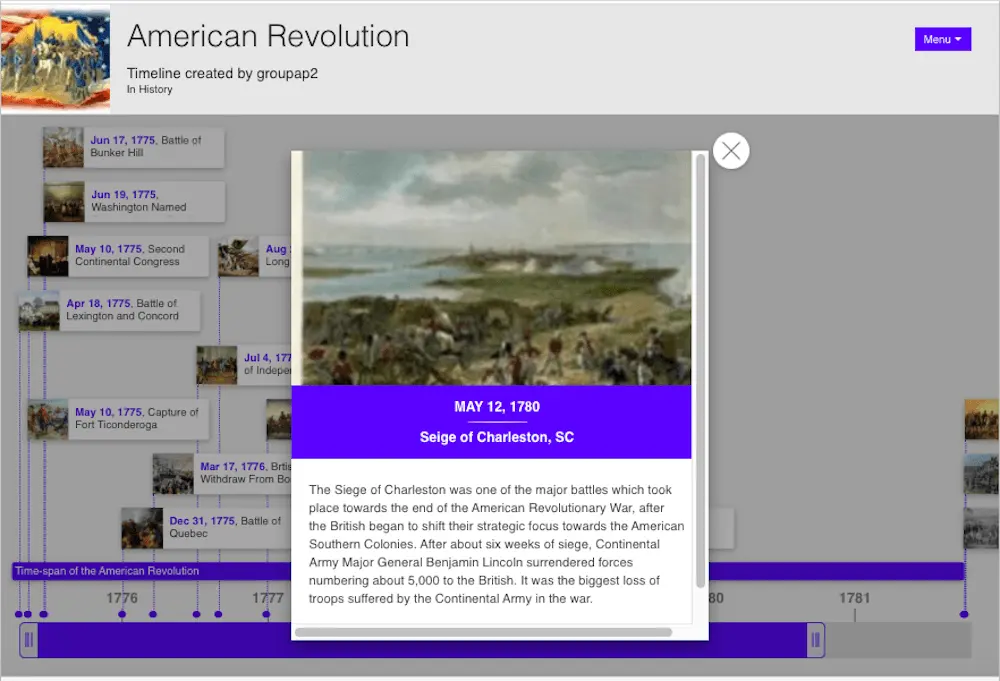Open the Menu dropdown
Image resolution: width=1000 pixels, height=681 pixels.
coord(943,39)
